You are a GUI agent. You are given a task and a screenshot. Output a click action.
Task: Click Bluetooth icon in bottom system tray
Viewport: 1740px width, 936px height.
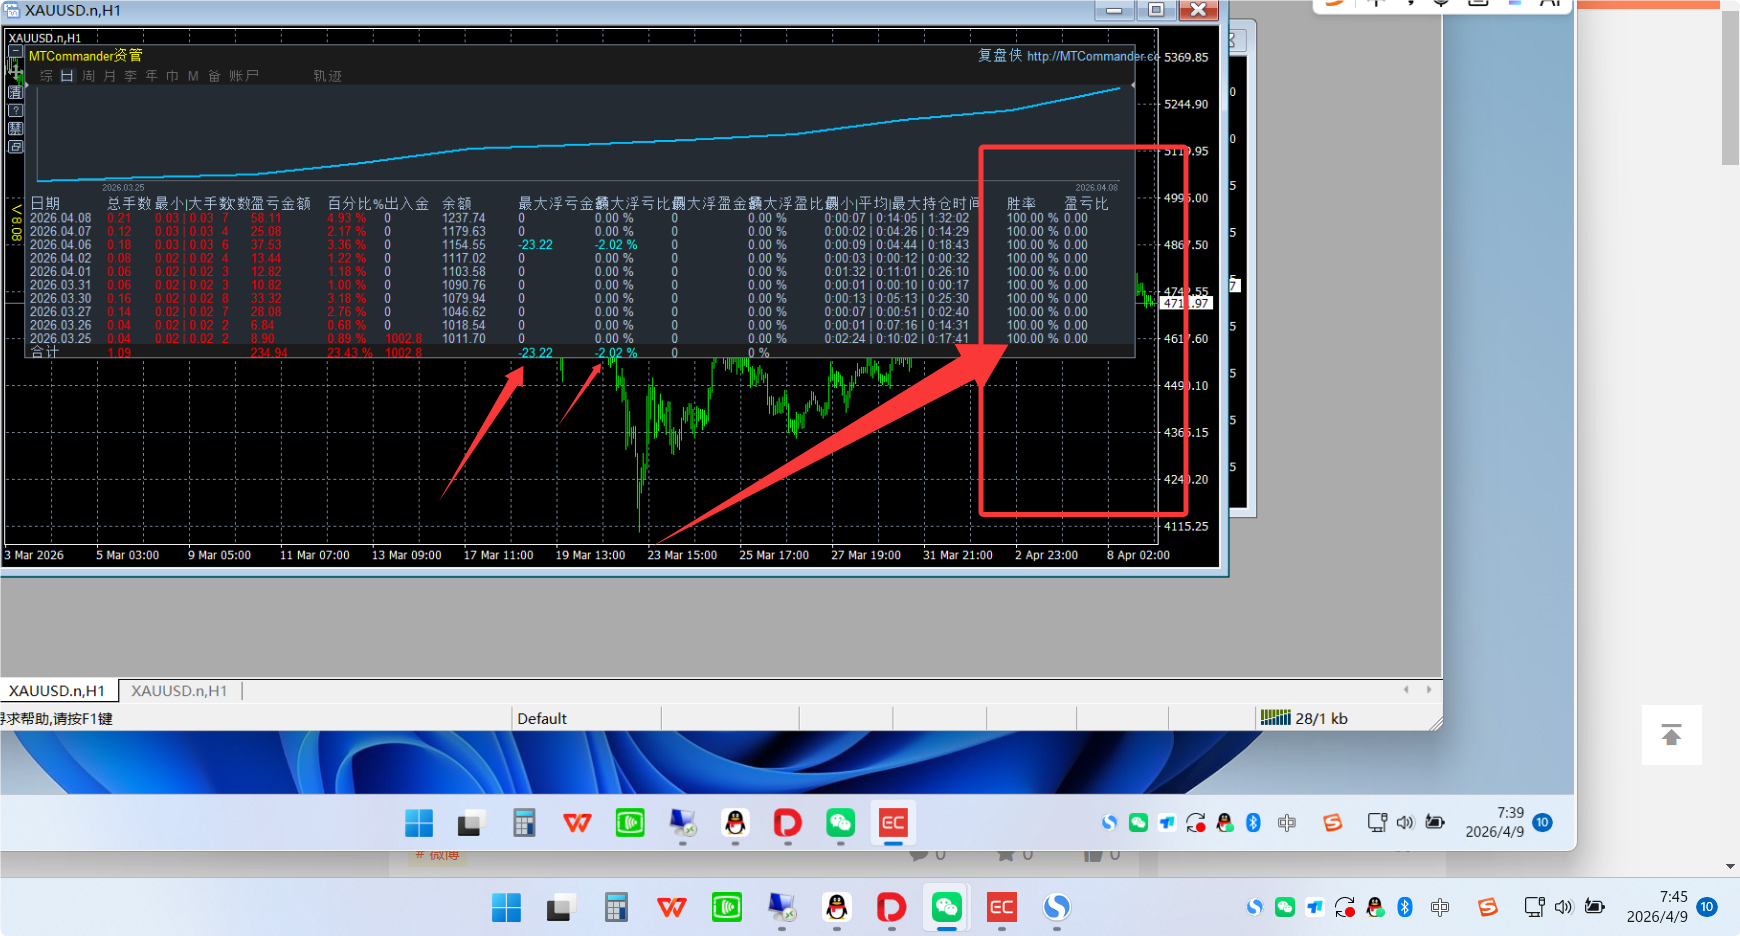(1405, 907)
